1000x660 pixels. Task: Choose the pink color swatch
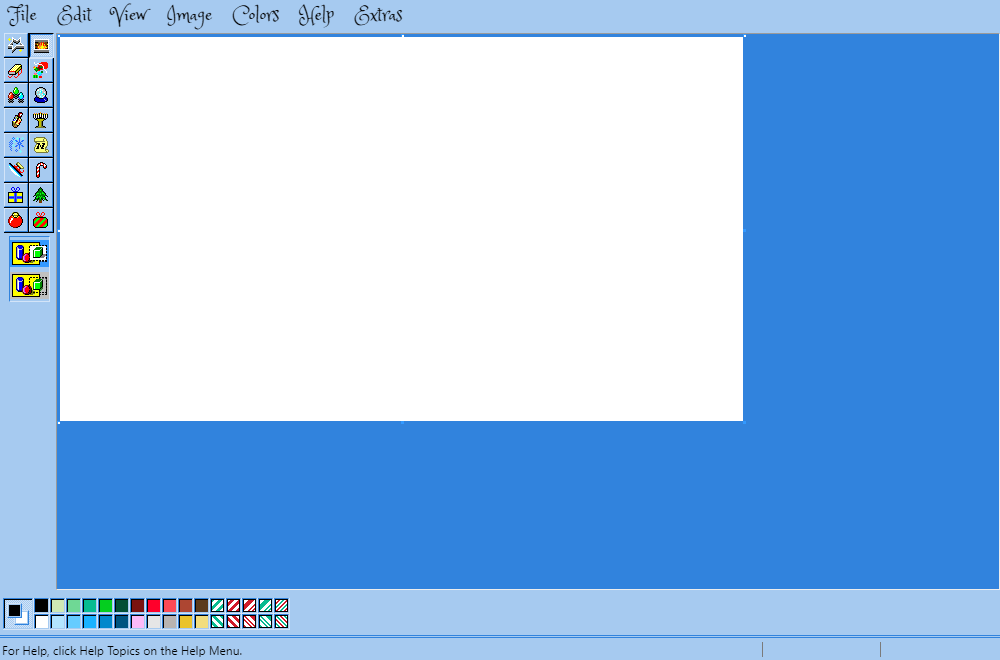[137, 622]
